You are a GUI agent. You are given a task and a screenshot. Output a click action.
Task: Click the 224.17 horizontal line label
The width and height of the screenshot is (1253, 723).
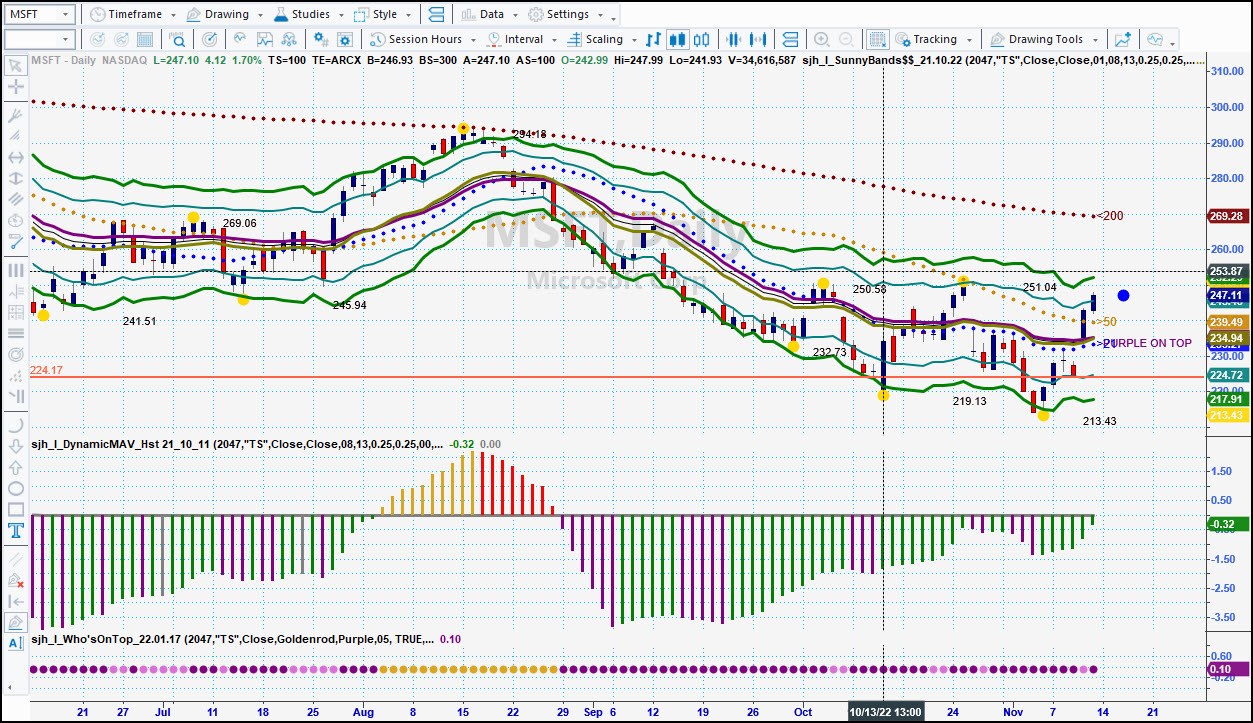click(47, 370)
